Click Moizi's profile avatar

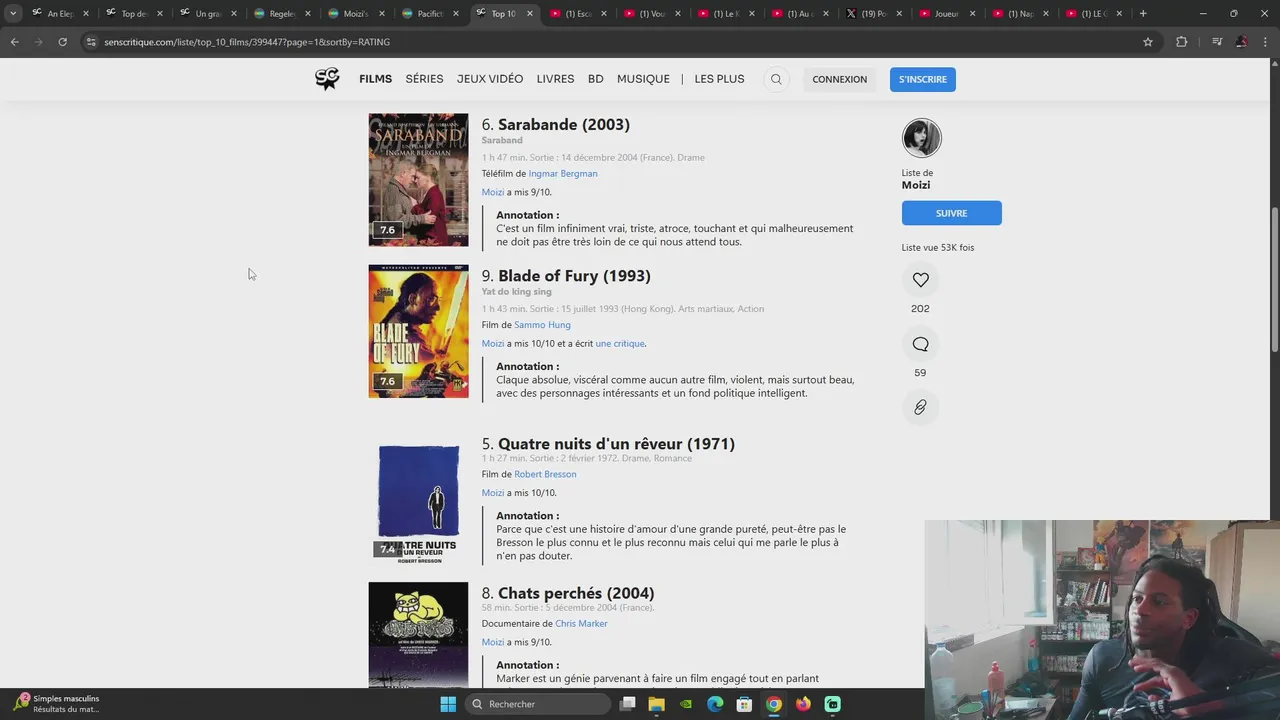[x=921, y=138]
